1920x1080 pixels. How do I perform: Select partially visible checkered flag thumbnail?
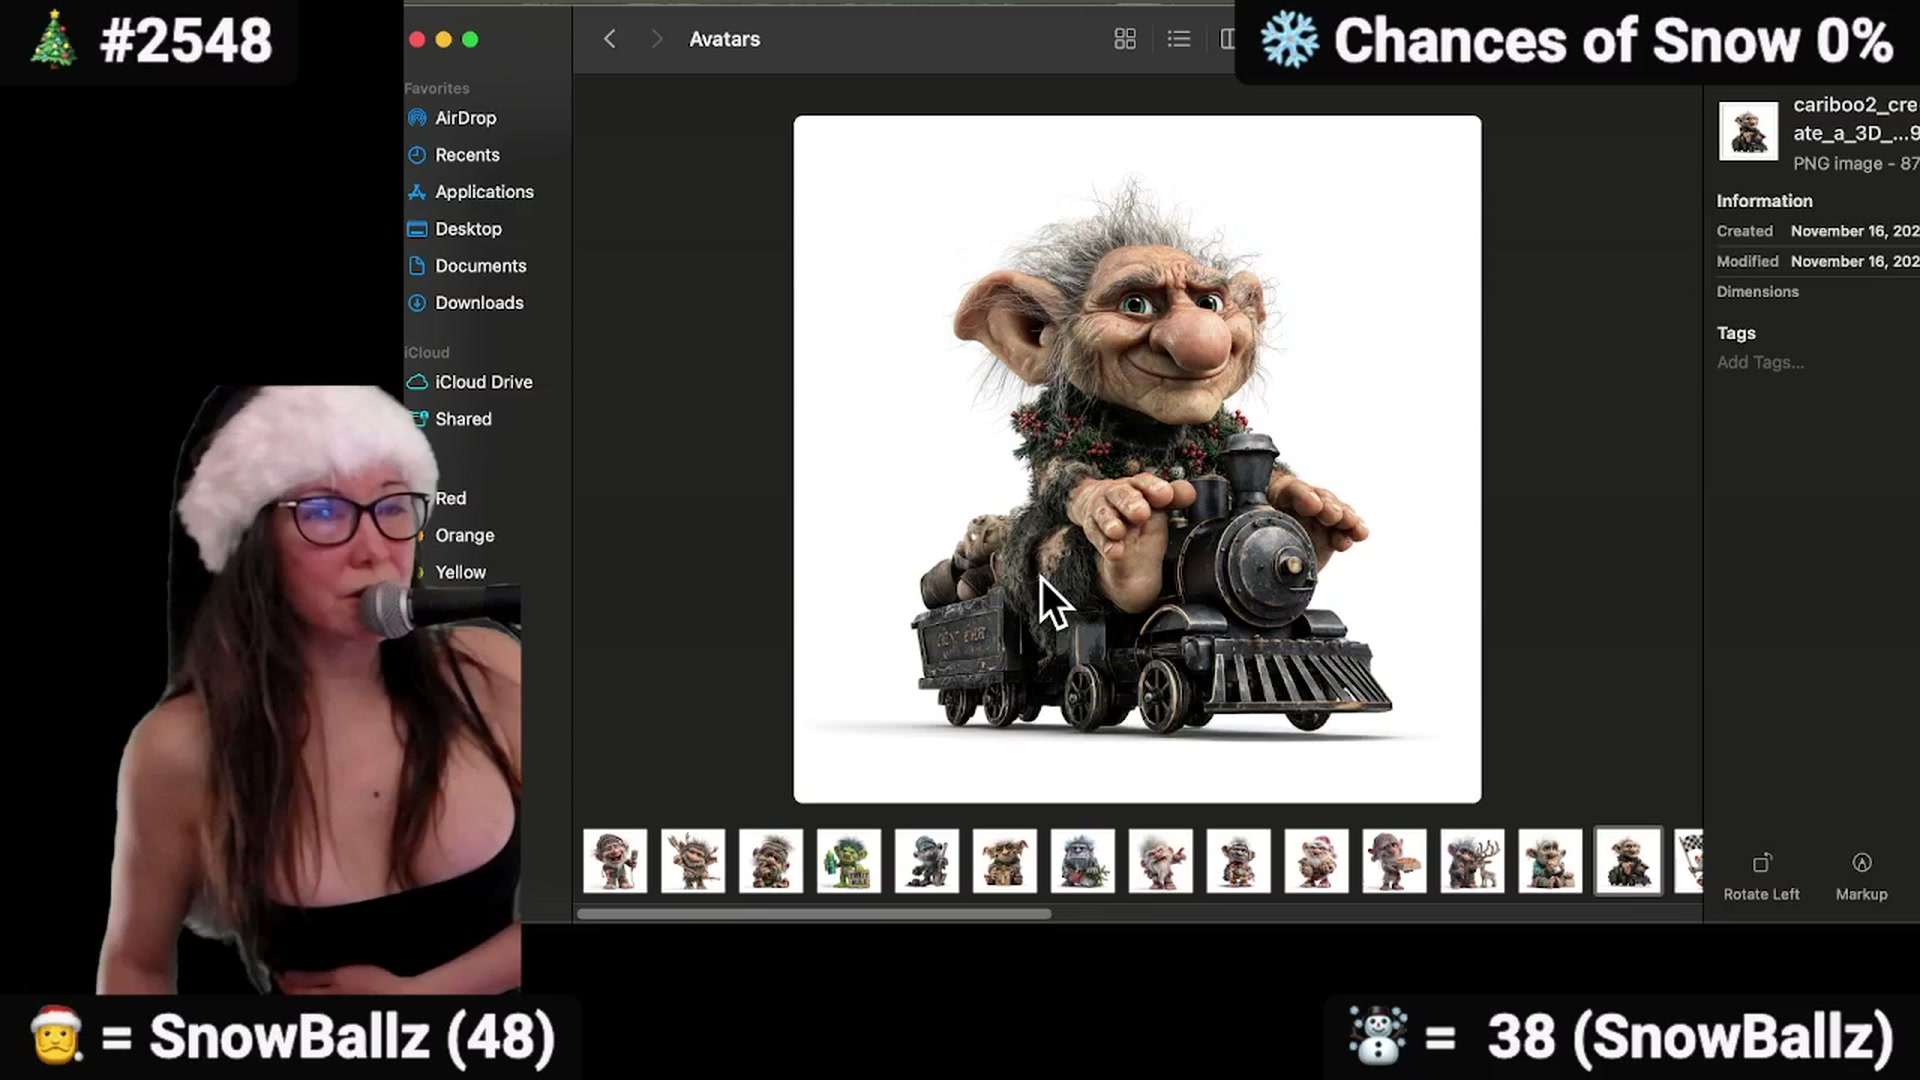(1689, 860)
